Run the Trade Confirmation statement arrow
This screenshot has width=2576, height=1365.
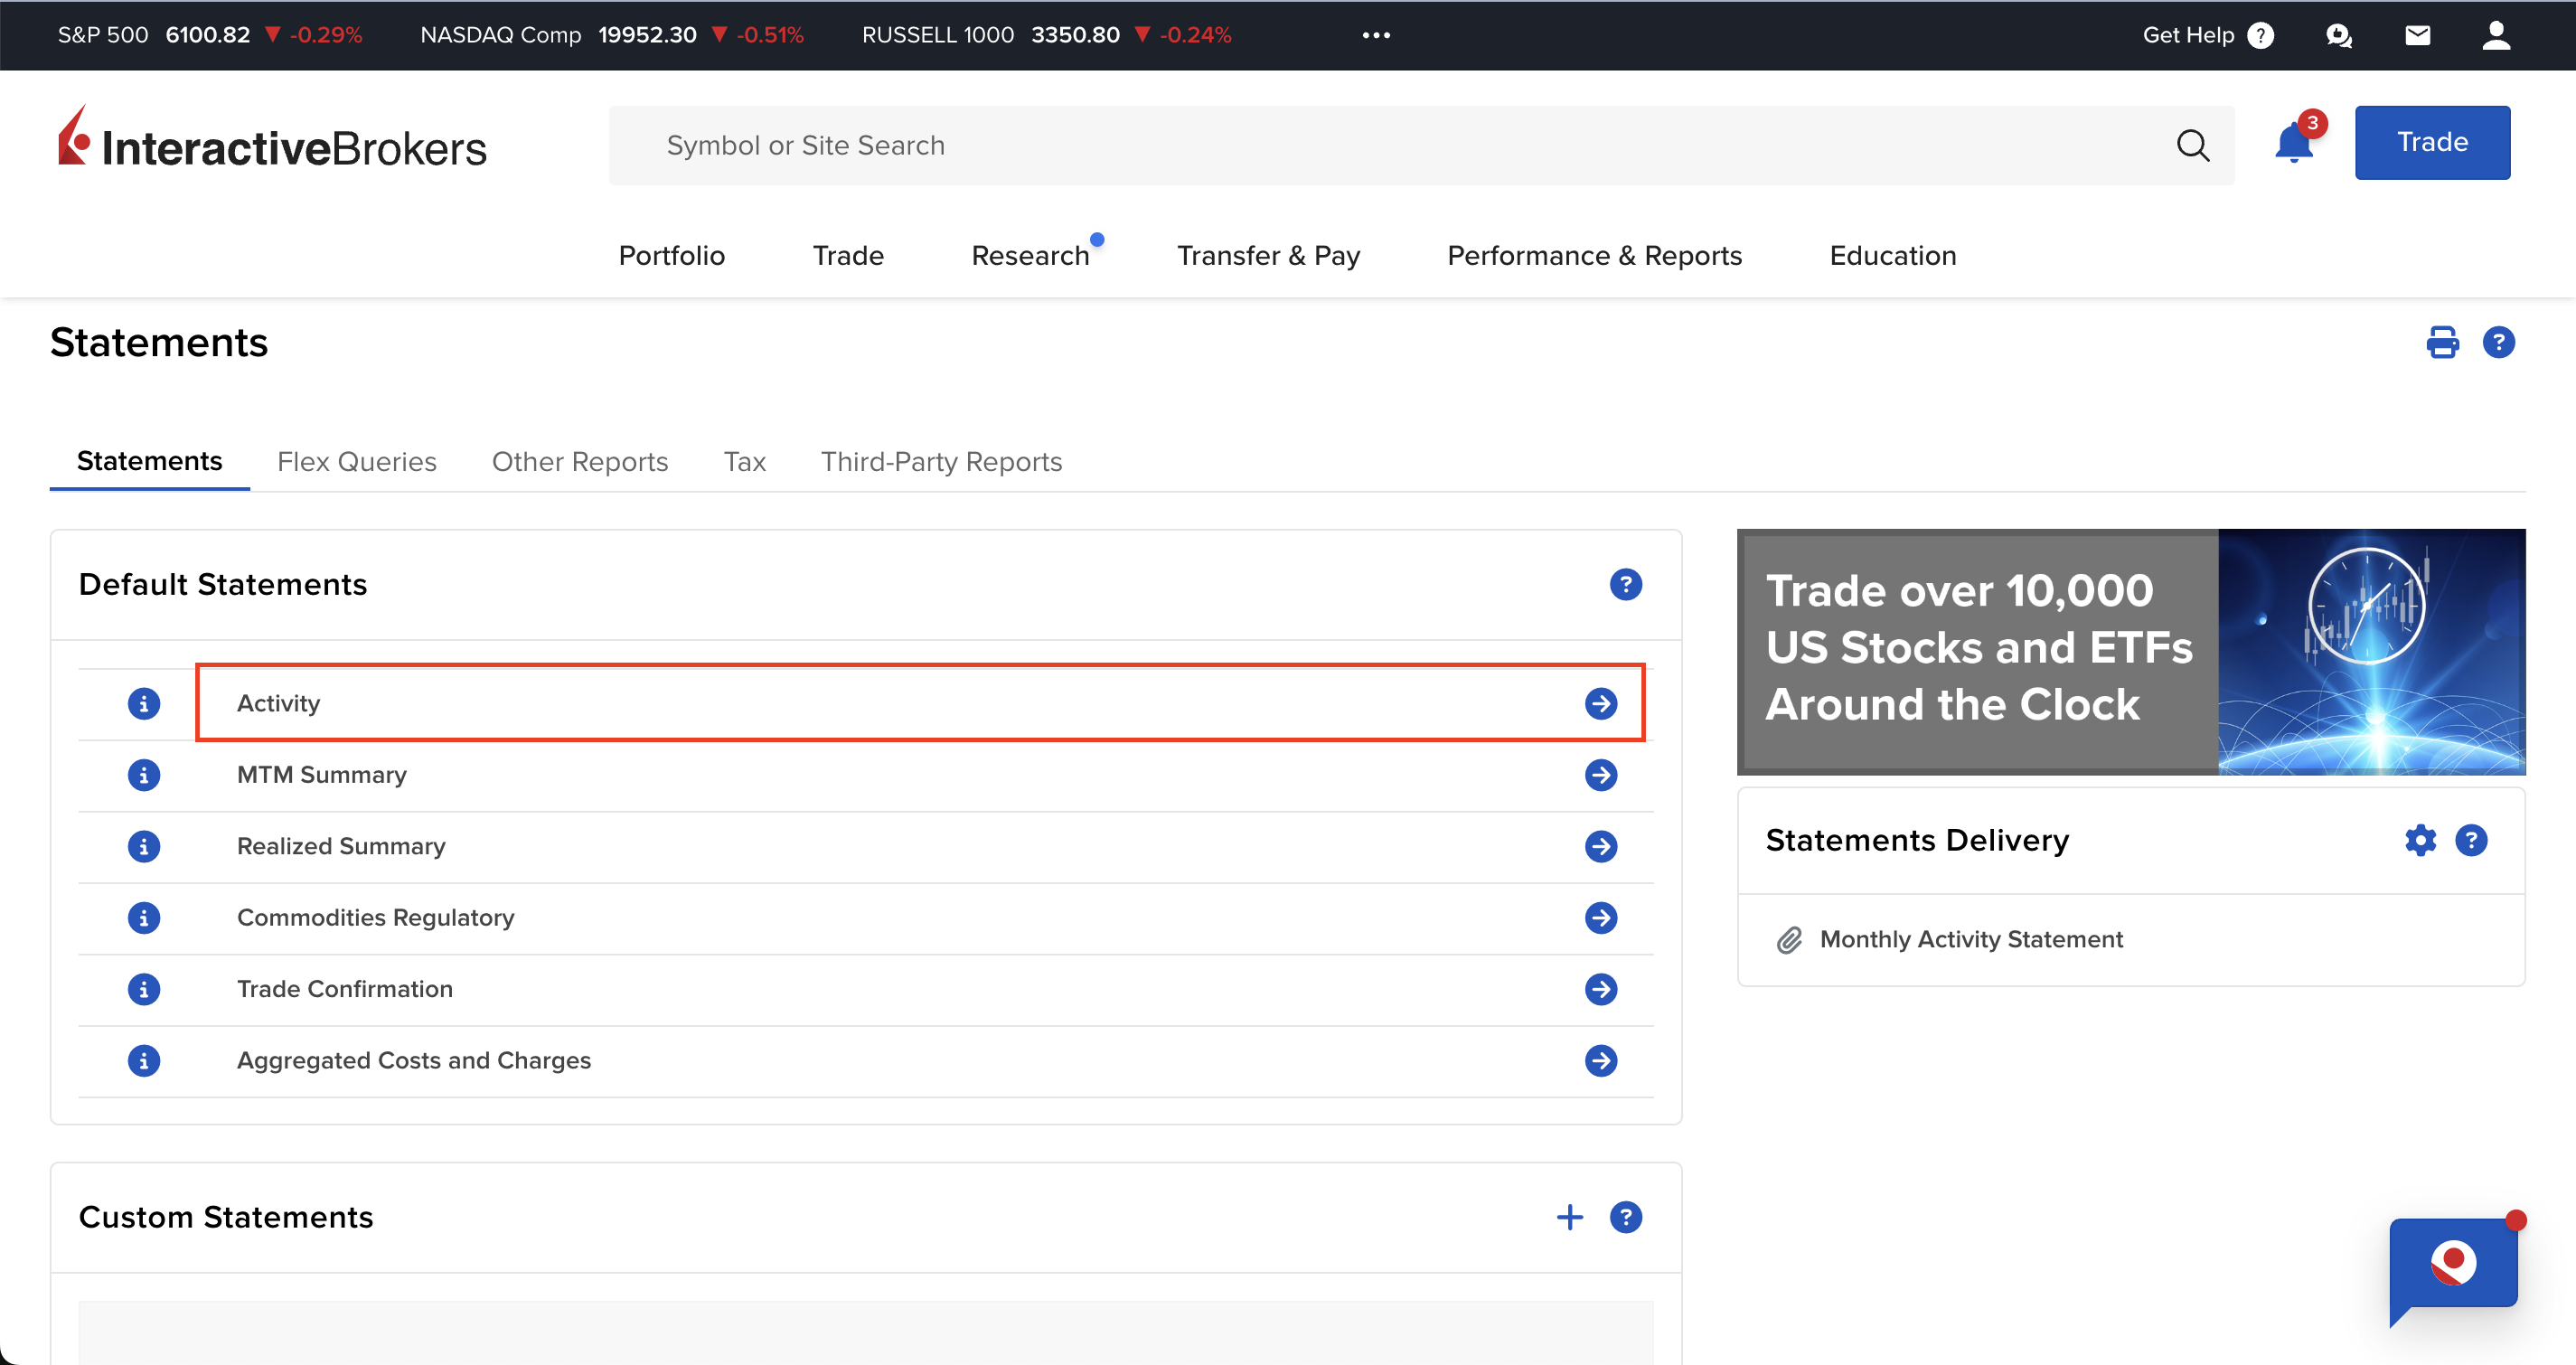click(1601, 990)
